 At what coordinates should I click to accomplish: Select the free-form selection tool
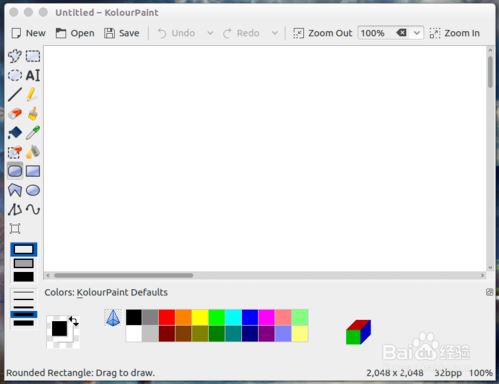(15, 56)
